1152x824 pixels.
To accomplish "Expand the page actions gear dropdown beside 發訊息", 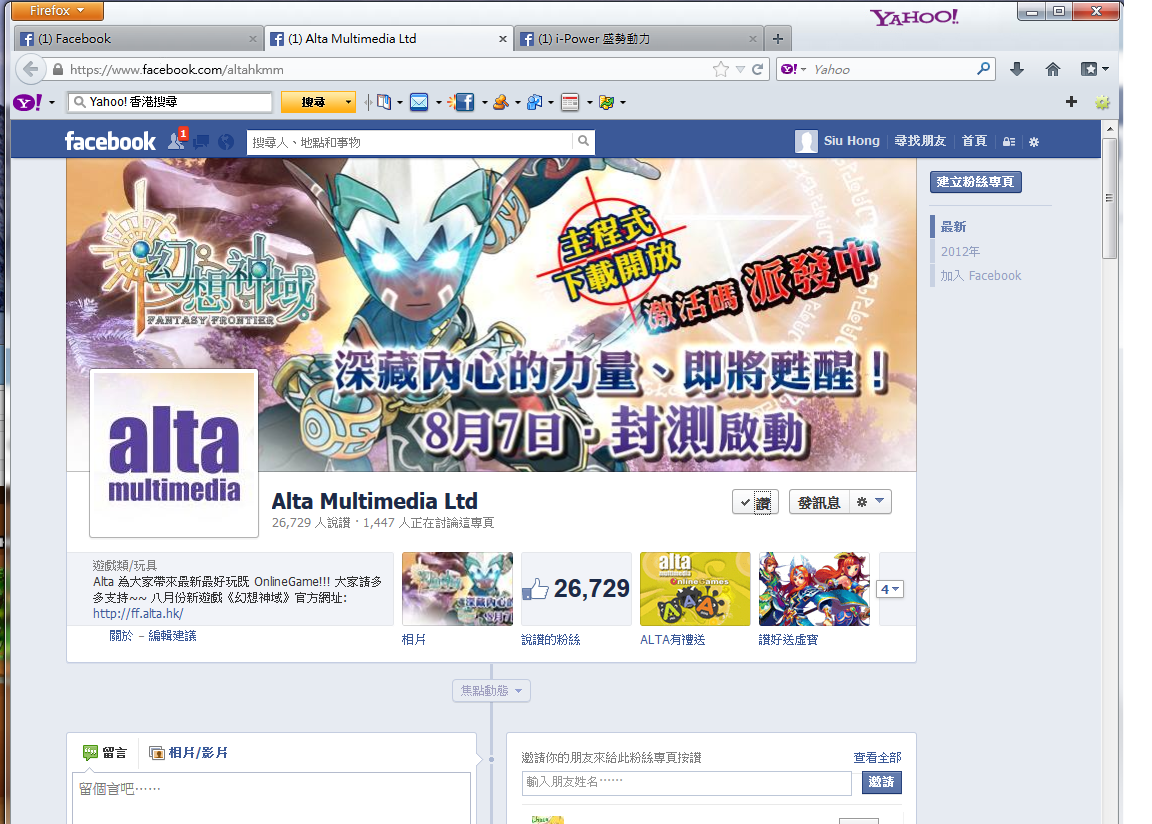I will pyautogui.click(x=871, y=502).
